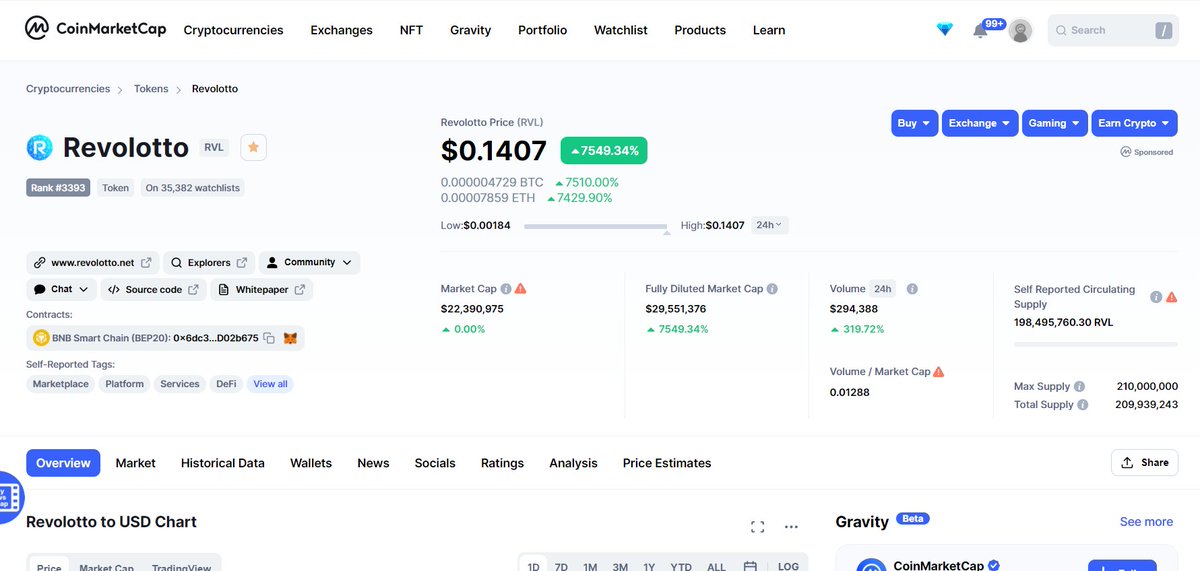Open the chart calendar date picker
Viewport: 1200px width, 571px height.
[750, 567]
